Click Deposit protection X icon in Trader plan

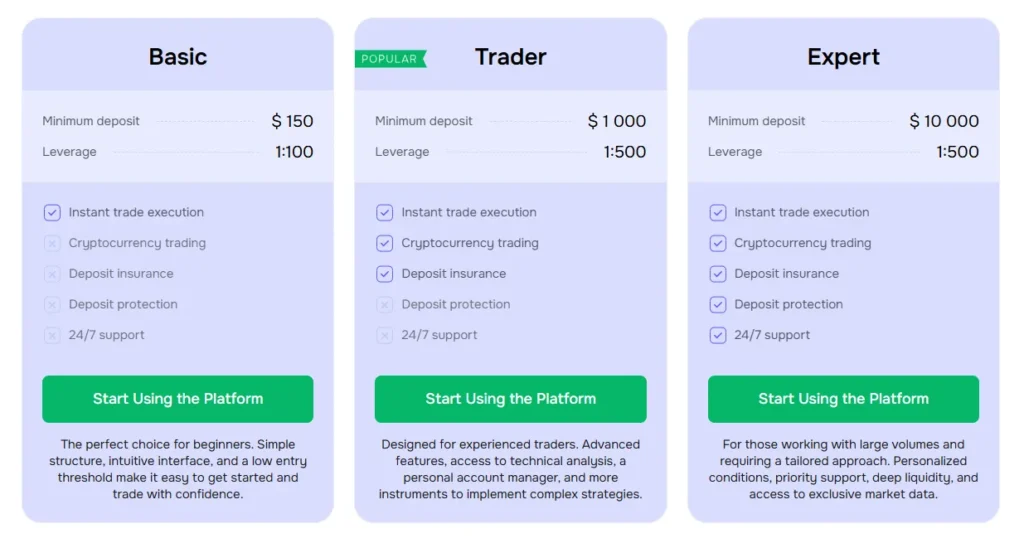[x=384, y=305]
